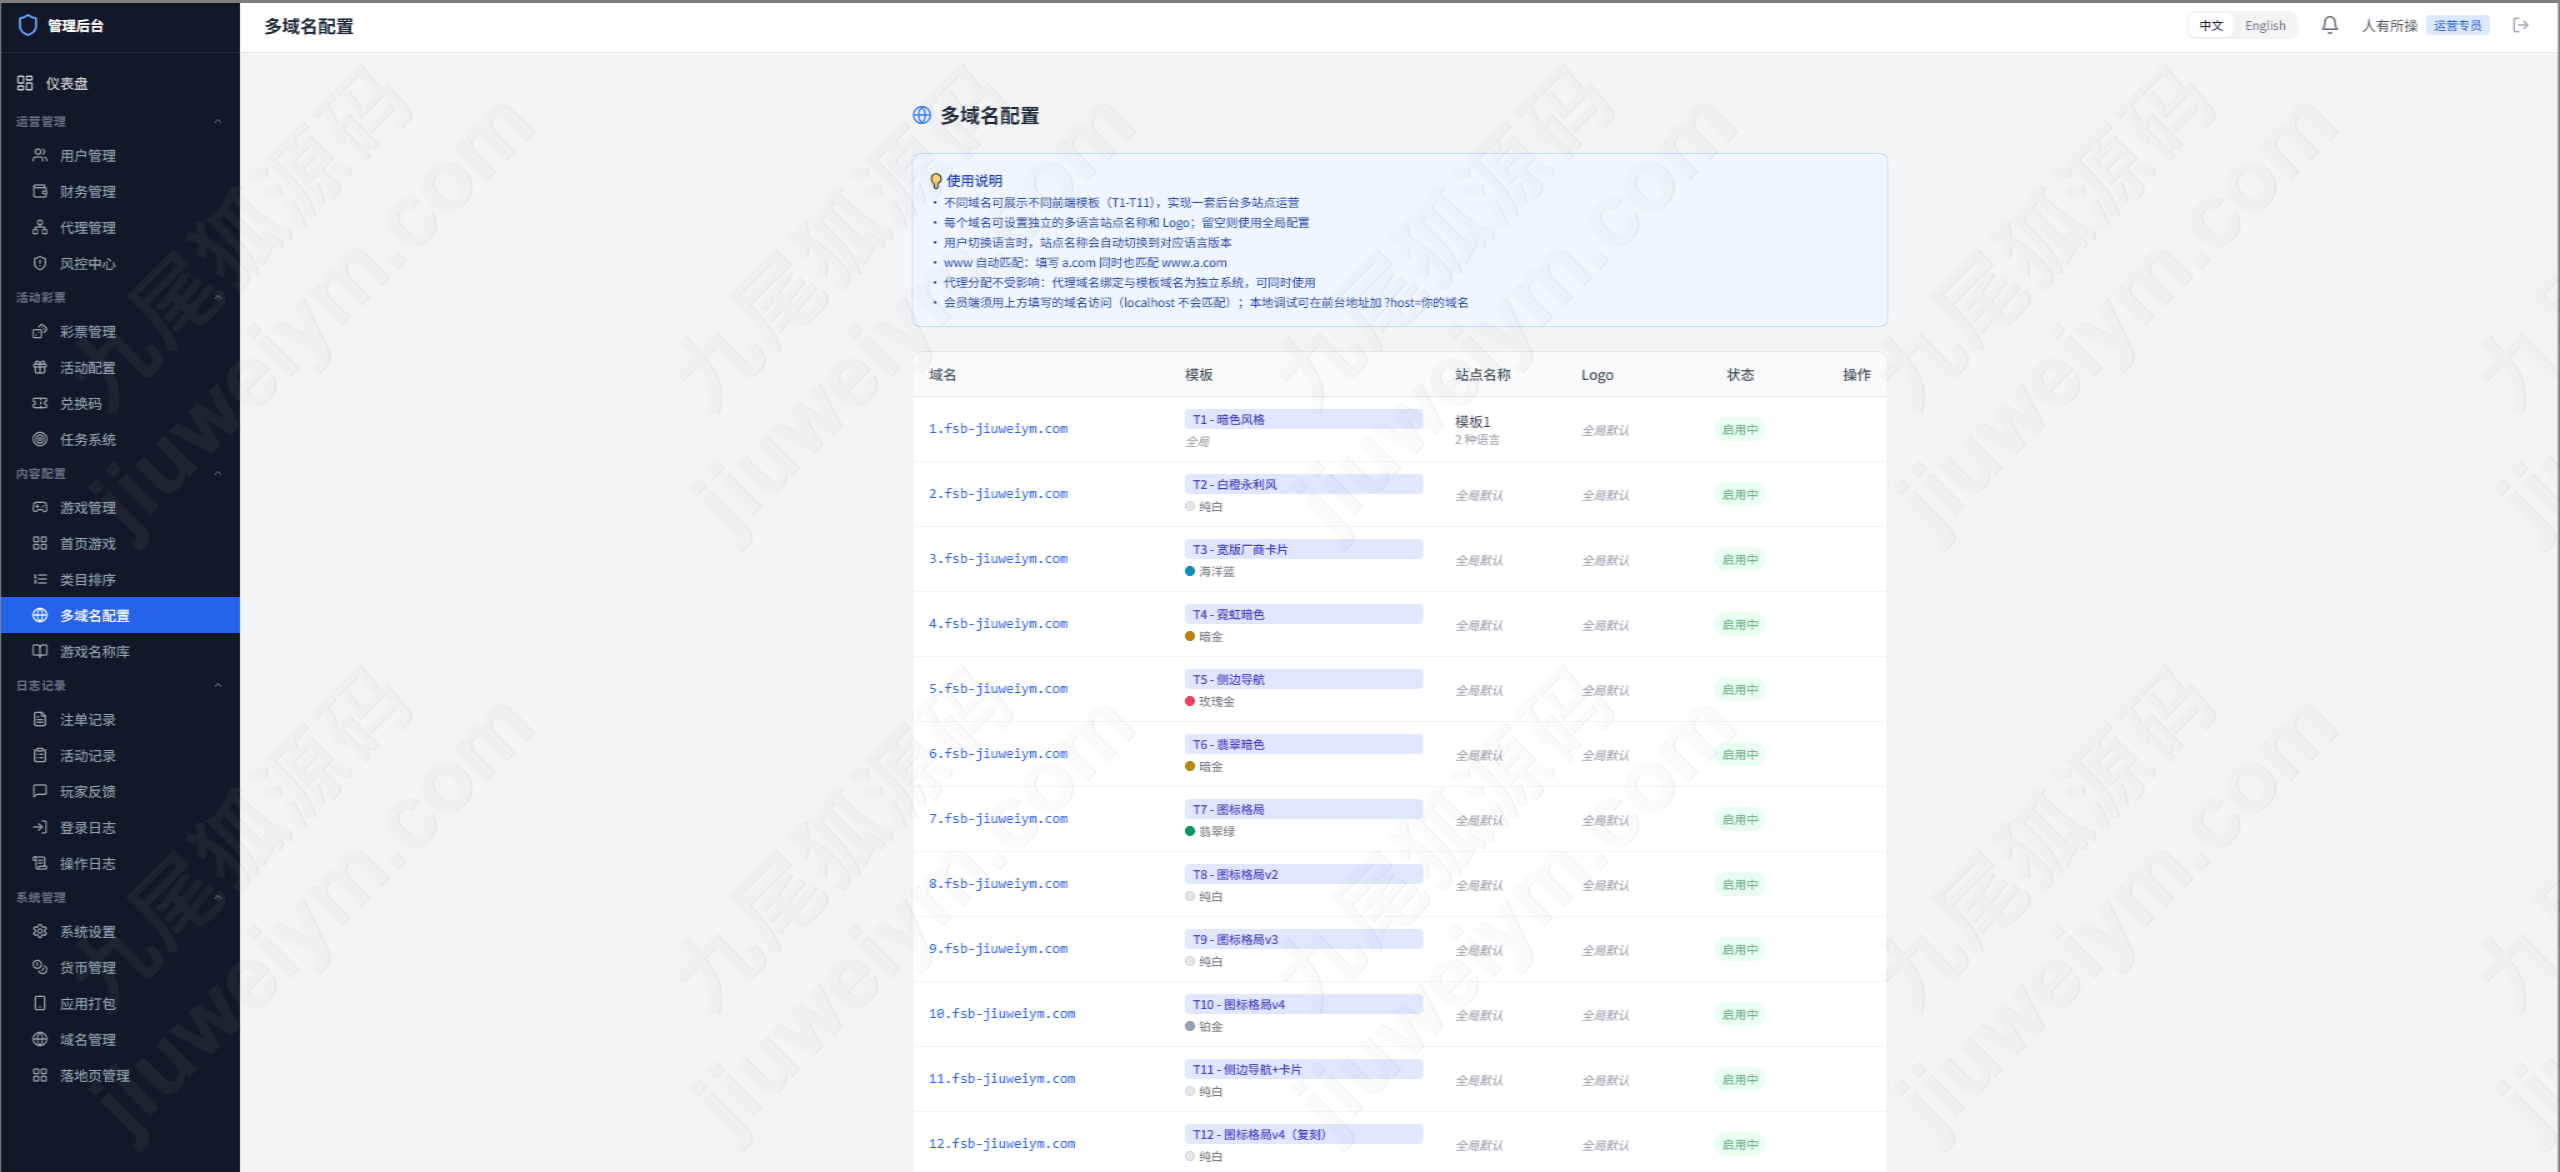The width and height of the screenshot is (2560, 1172).
Task: Click domain link 3.fsb-jiuweiym.com
Action: pyautogui.click(x=998, y=558)
